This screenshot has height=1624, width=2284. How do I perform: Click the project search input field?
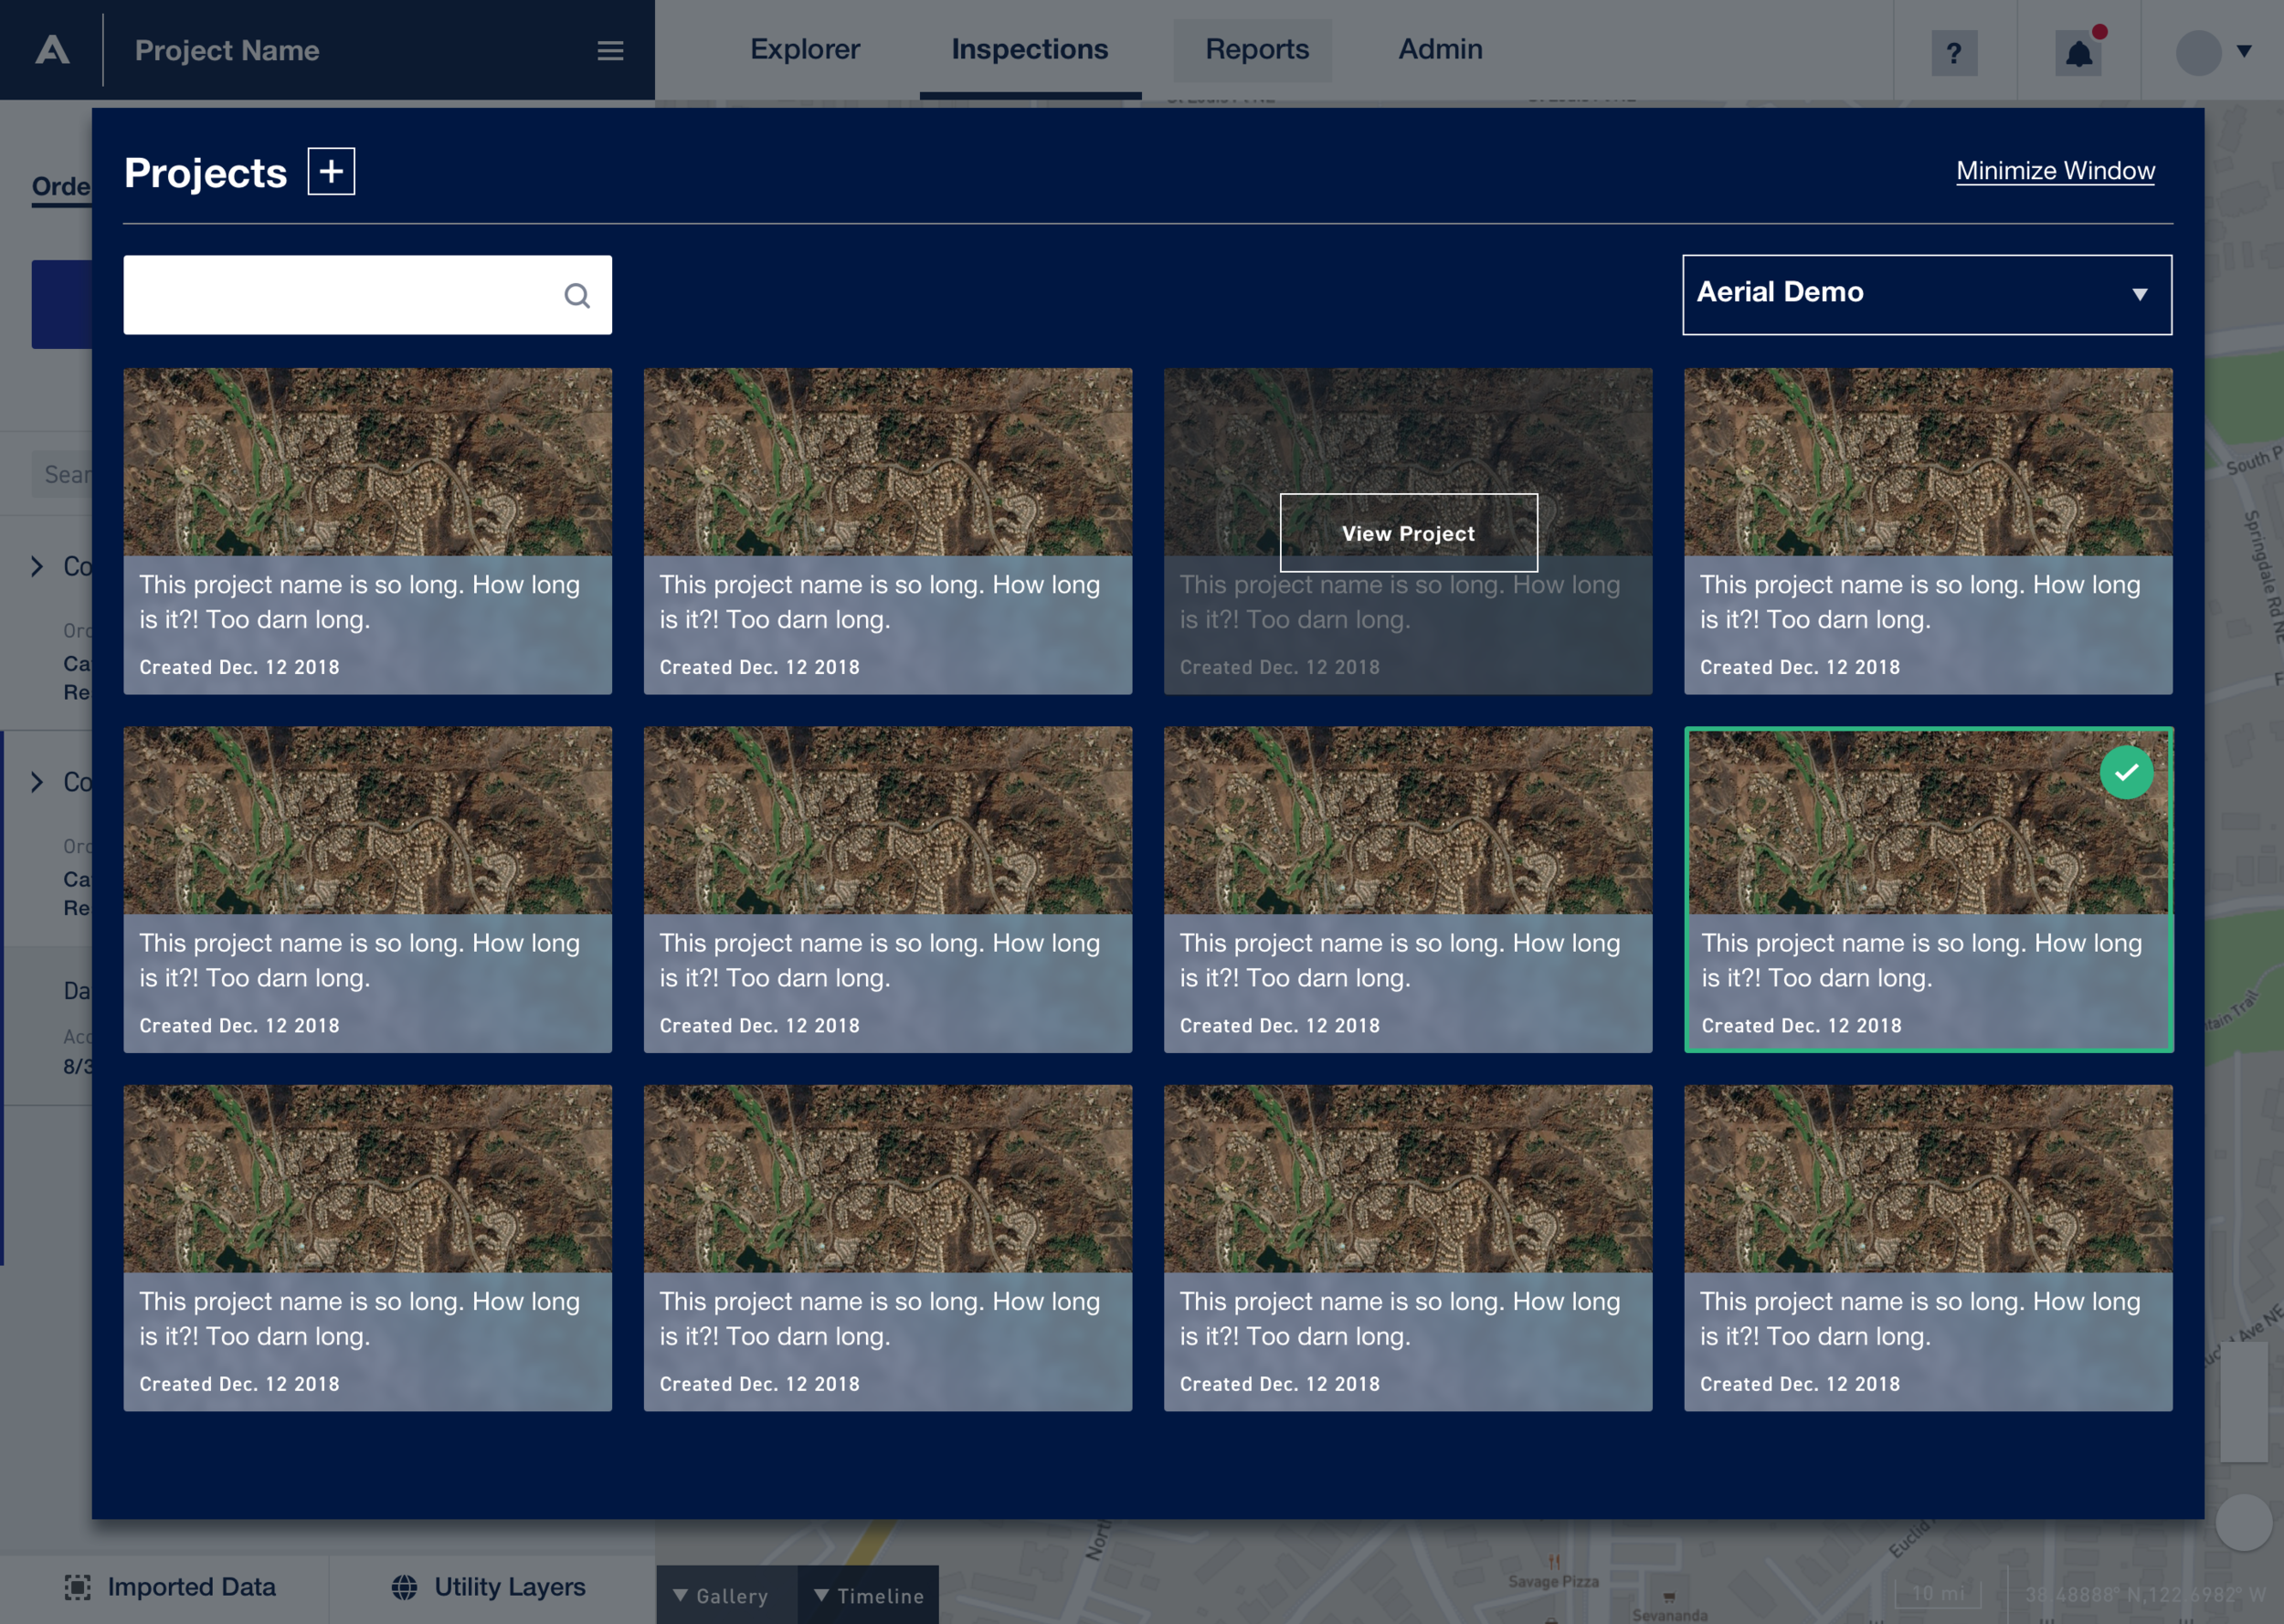367,295
